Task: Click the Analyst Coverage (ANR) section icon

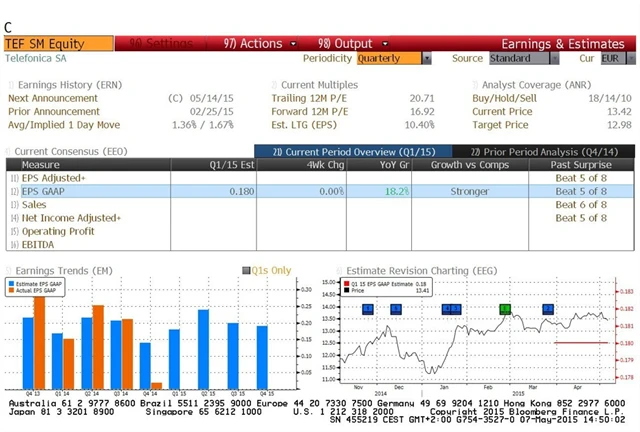Action: [474, 86]
